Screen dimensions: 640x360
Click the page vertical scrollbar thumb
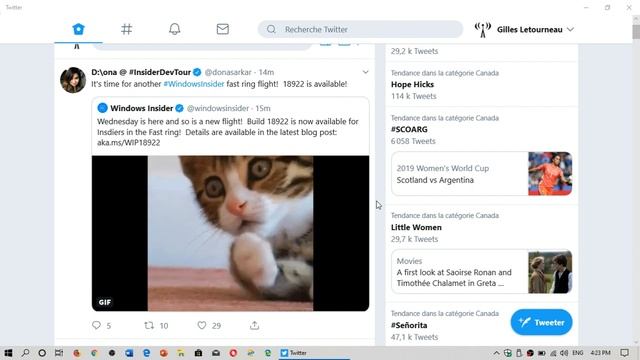(x=636, y=31)
